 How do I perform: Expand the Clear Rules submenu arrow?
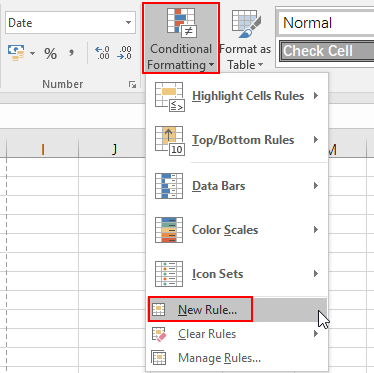coord(316,334)
